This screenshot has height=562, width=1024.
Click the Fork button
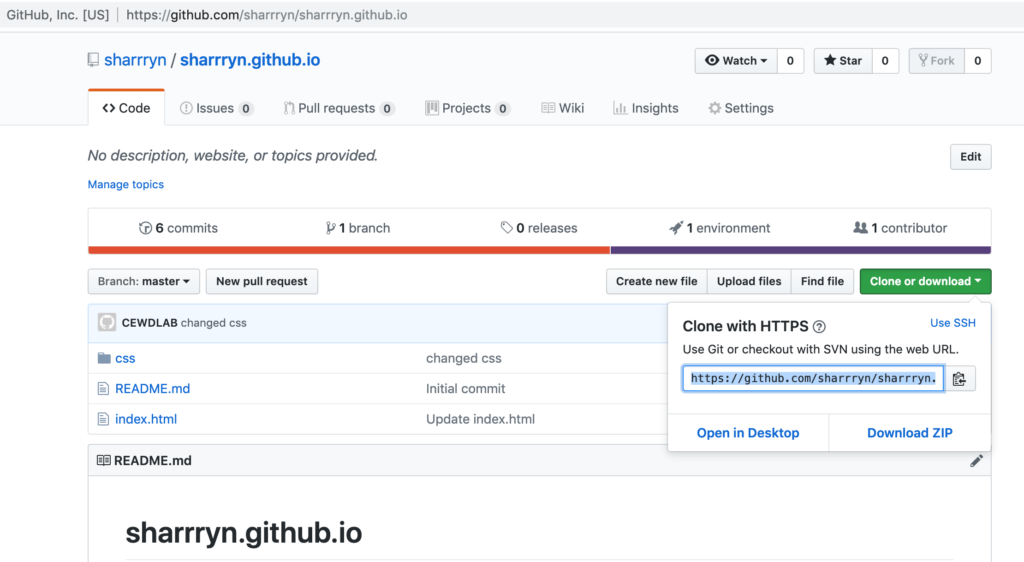936,61
